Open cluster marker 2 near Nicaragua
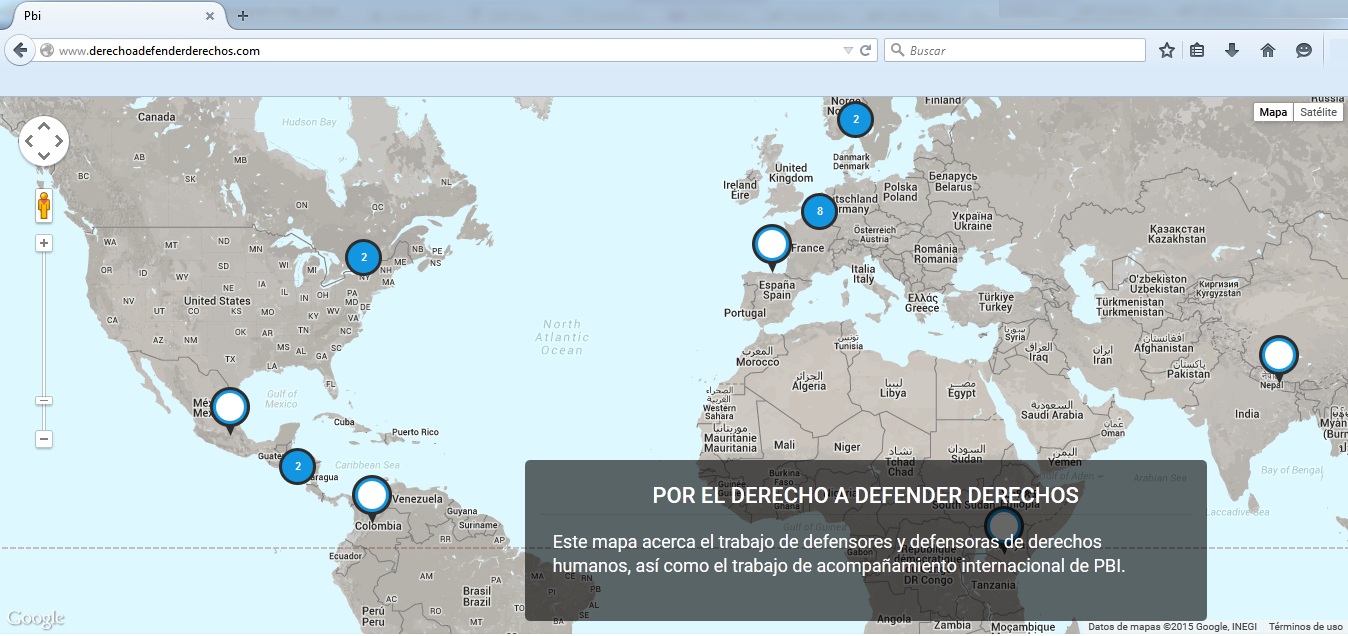The image size is (1348, 636). pos(298,466)
